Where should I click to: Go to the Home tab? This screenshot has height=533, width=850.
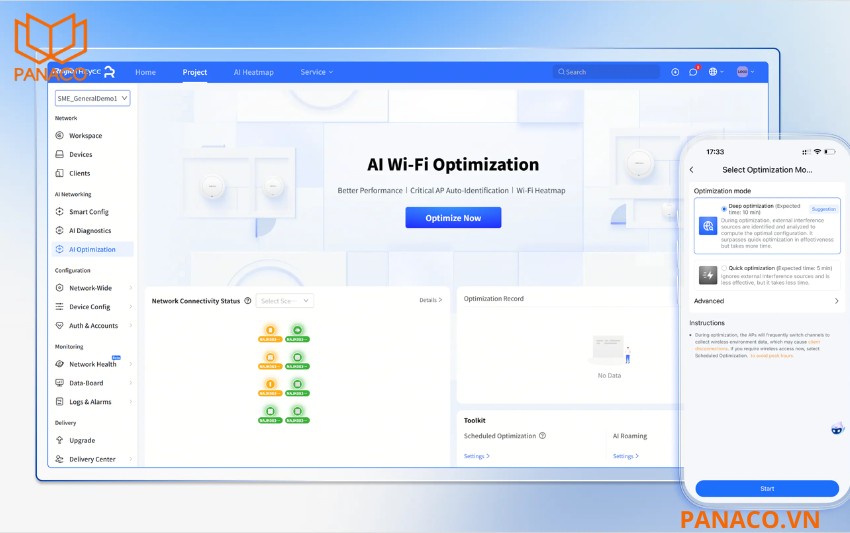click(145, 72)
